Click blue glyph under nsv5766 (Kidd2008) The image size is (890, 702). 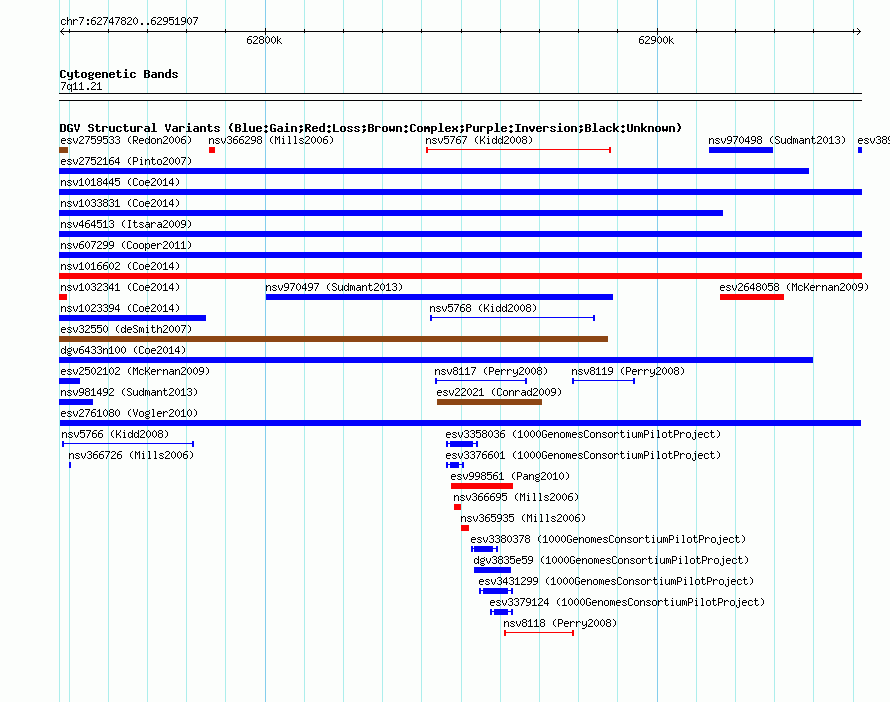click(x=128, y=444)
